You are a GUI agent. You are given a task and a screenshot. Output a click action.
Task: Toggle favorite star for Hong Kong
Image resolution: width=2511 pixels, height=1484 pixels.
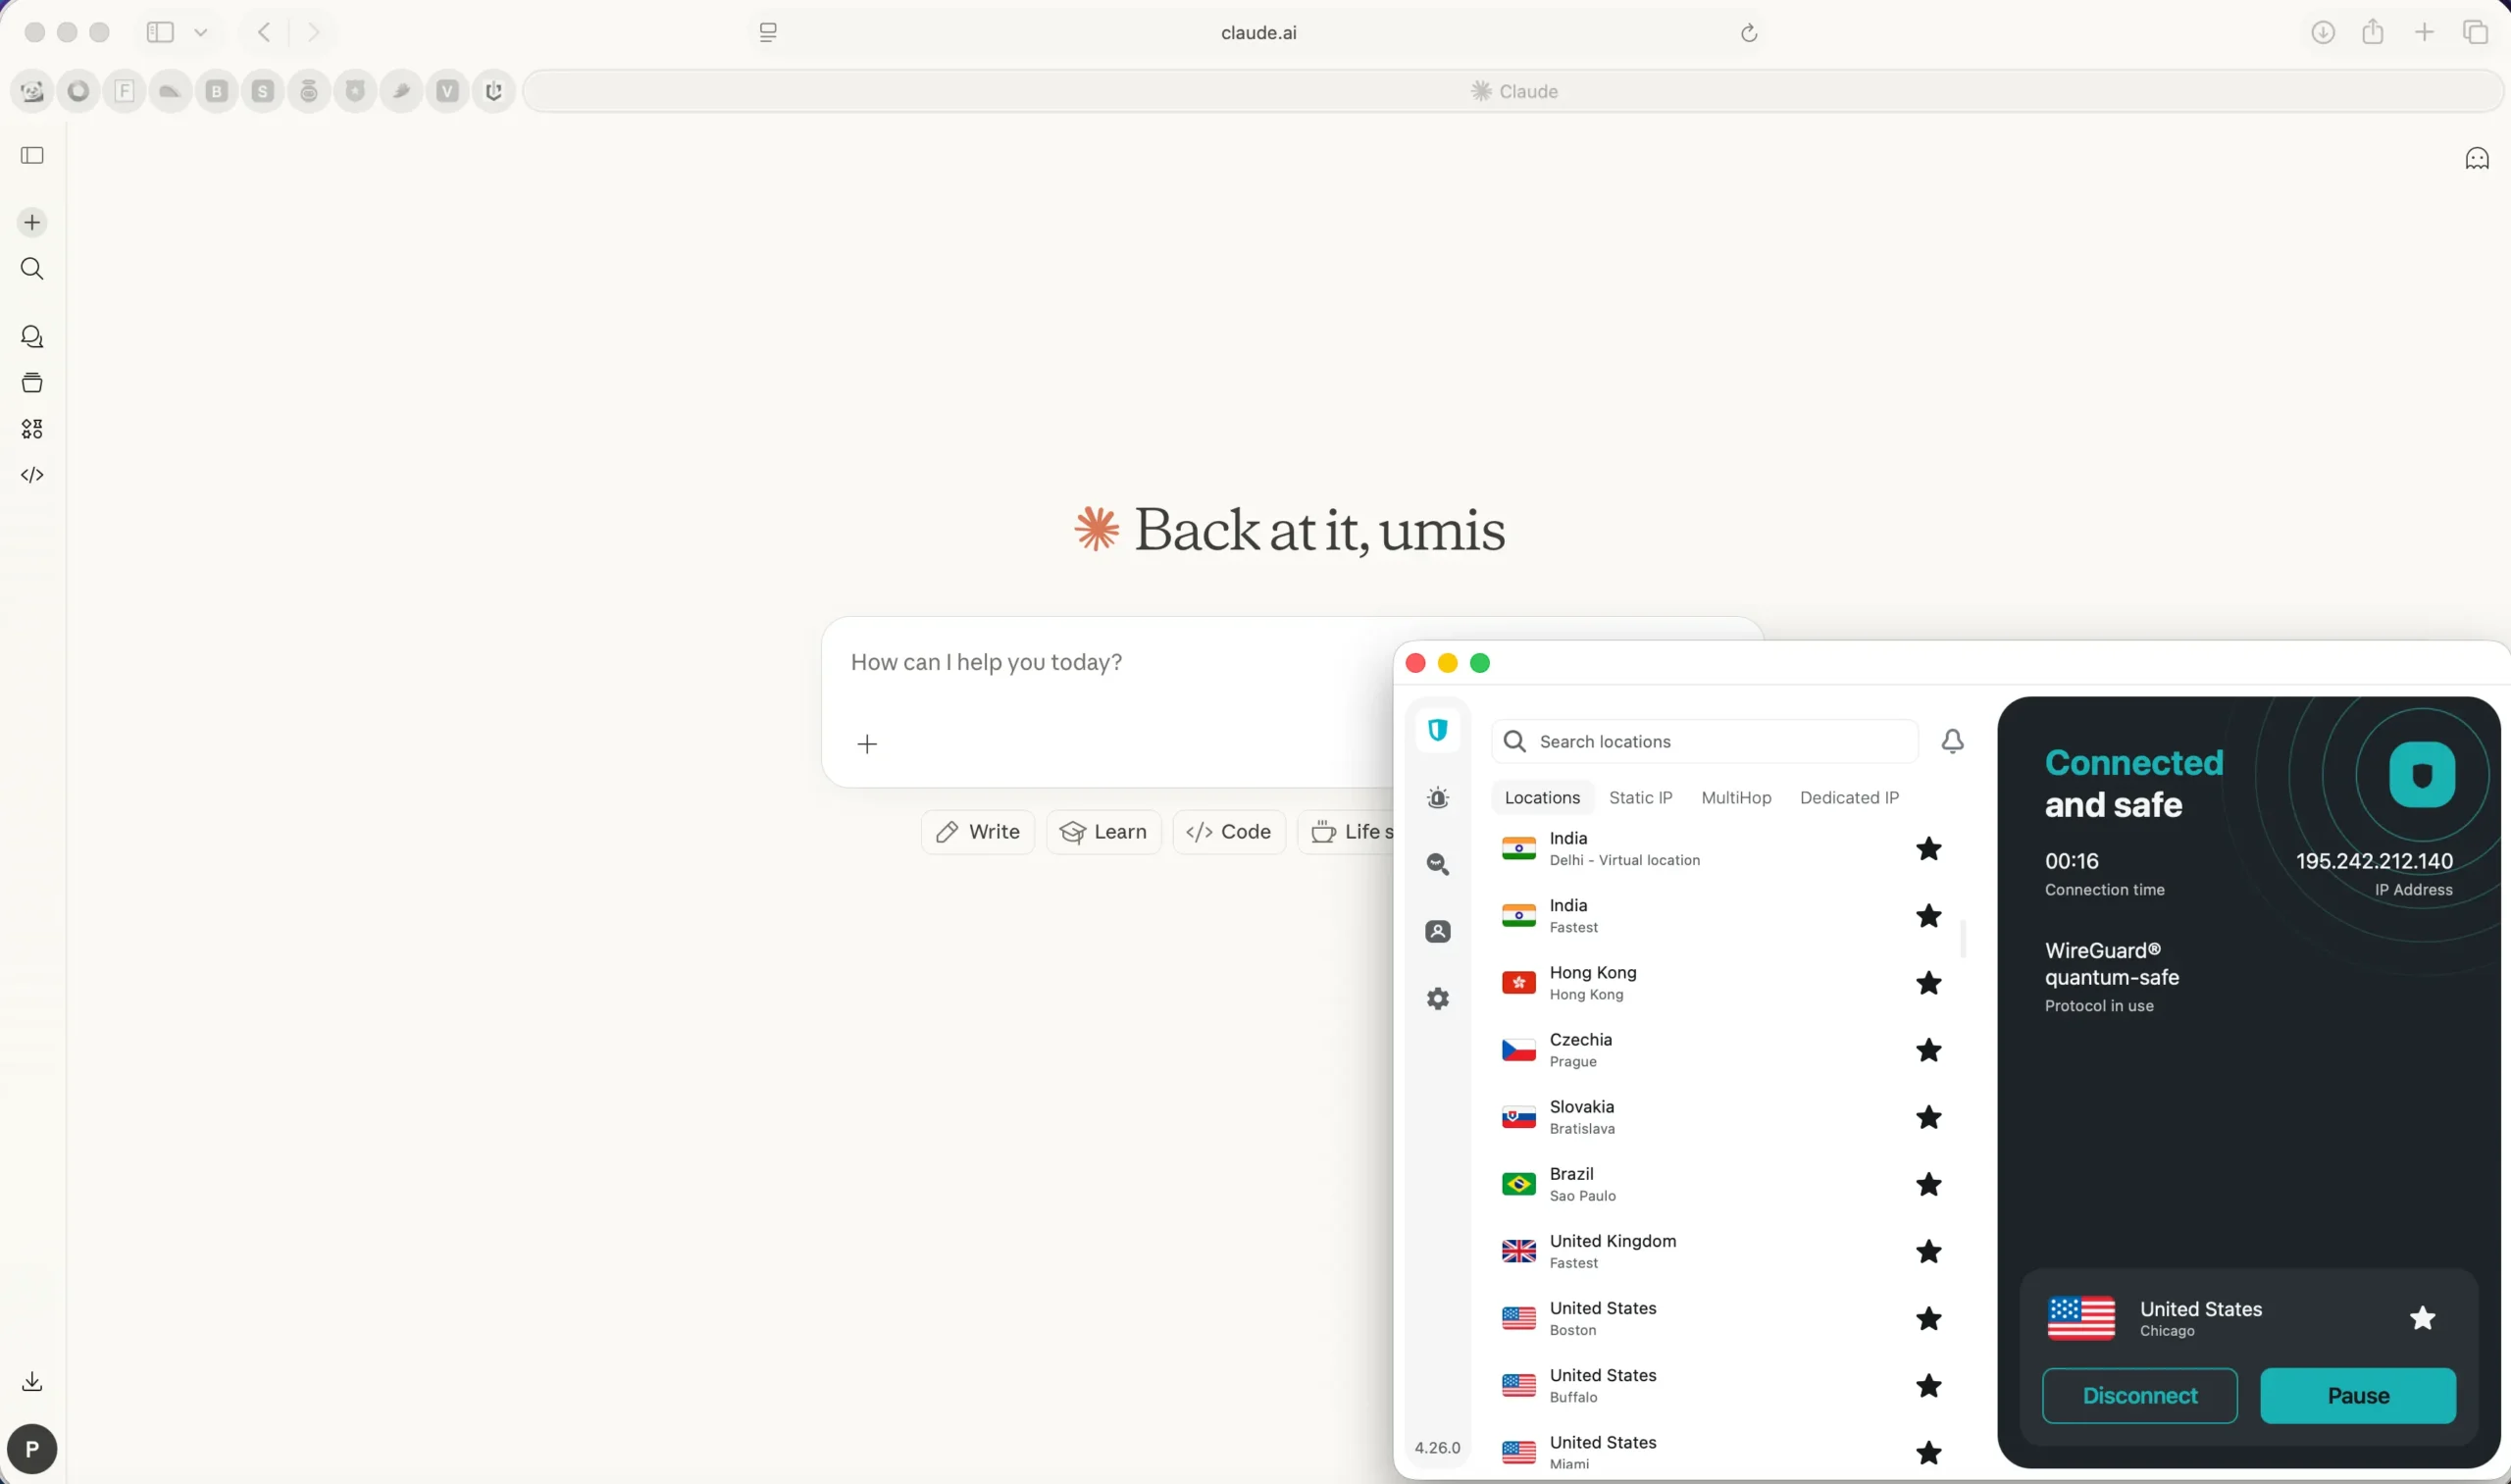tap(1928, 983)
